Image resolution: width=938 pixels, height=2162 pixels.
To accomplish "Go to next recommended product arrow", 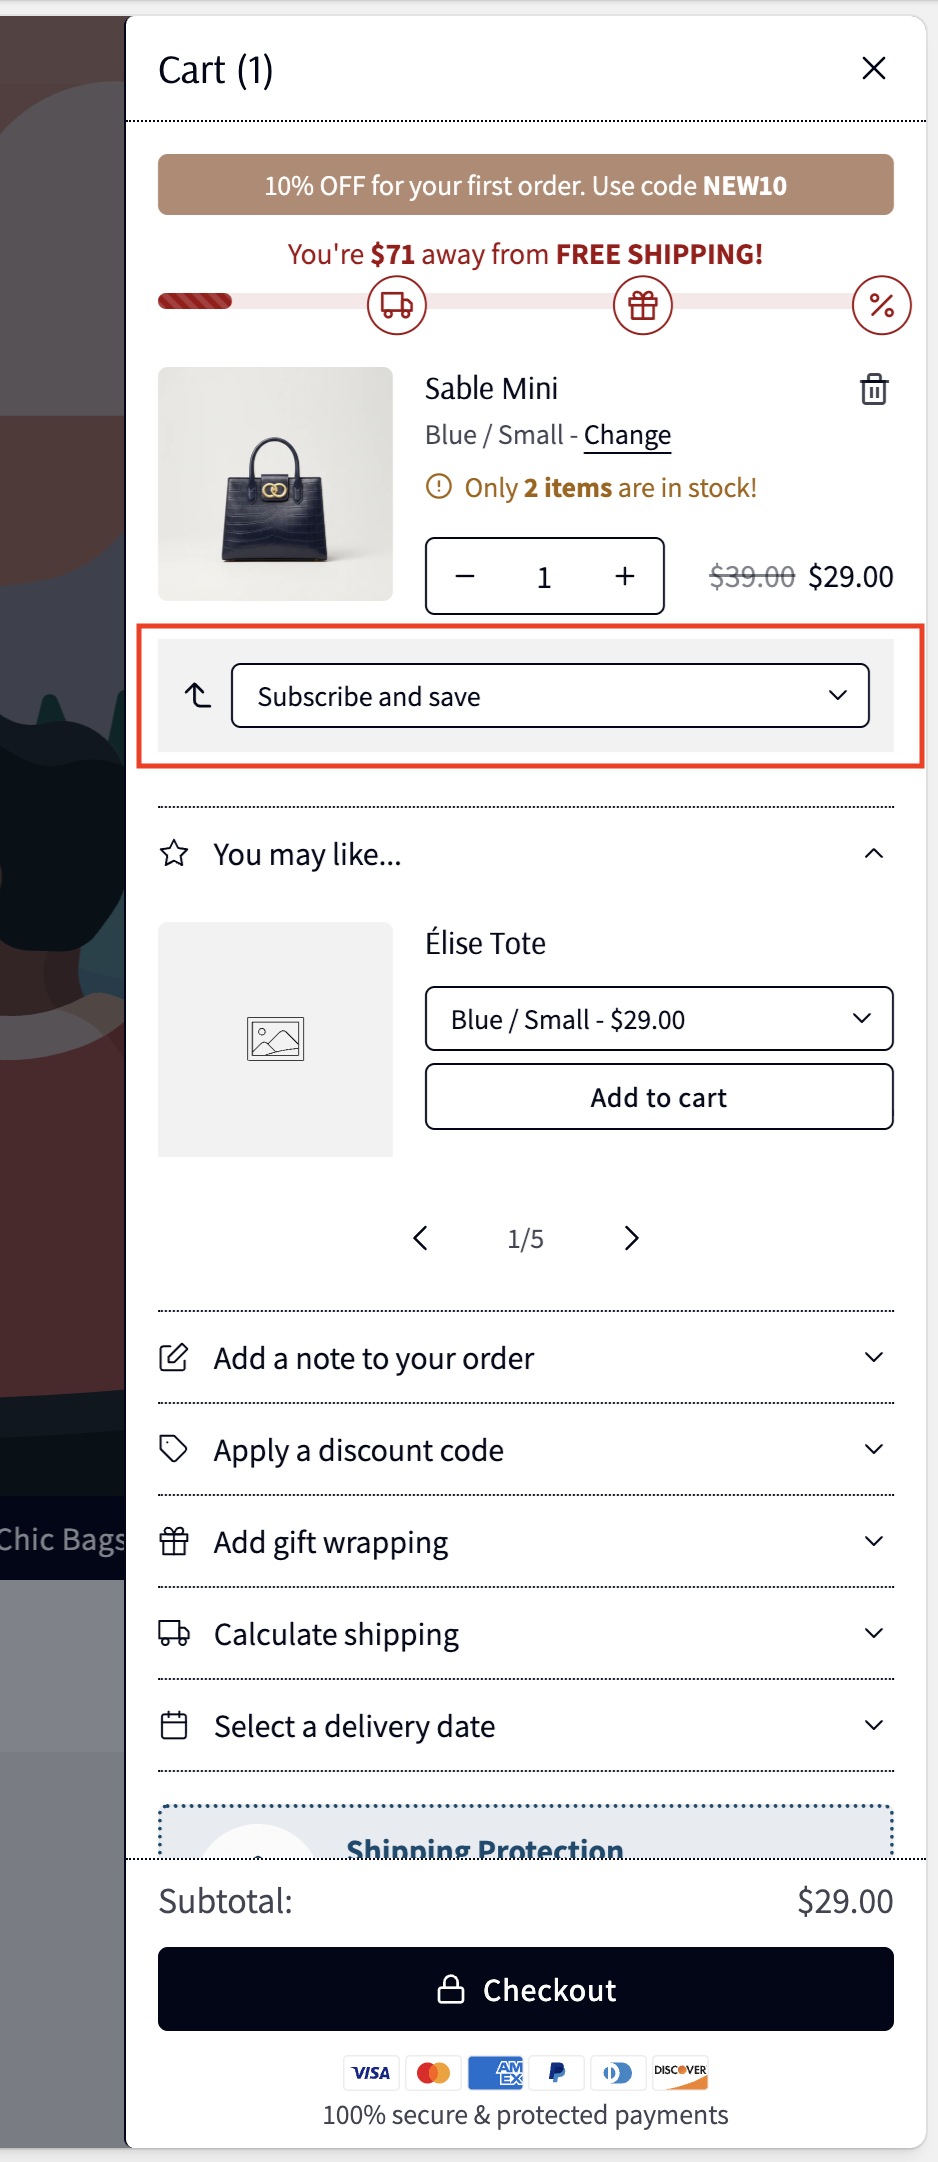I will tap(631, 1238).
